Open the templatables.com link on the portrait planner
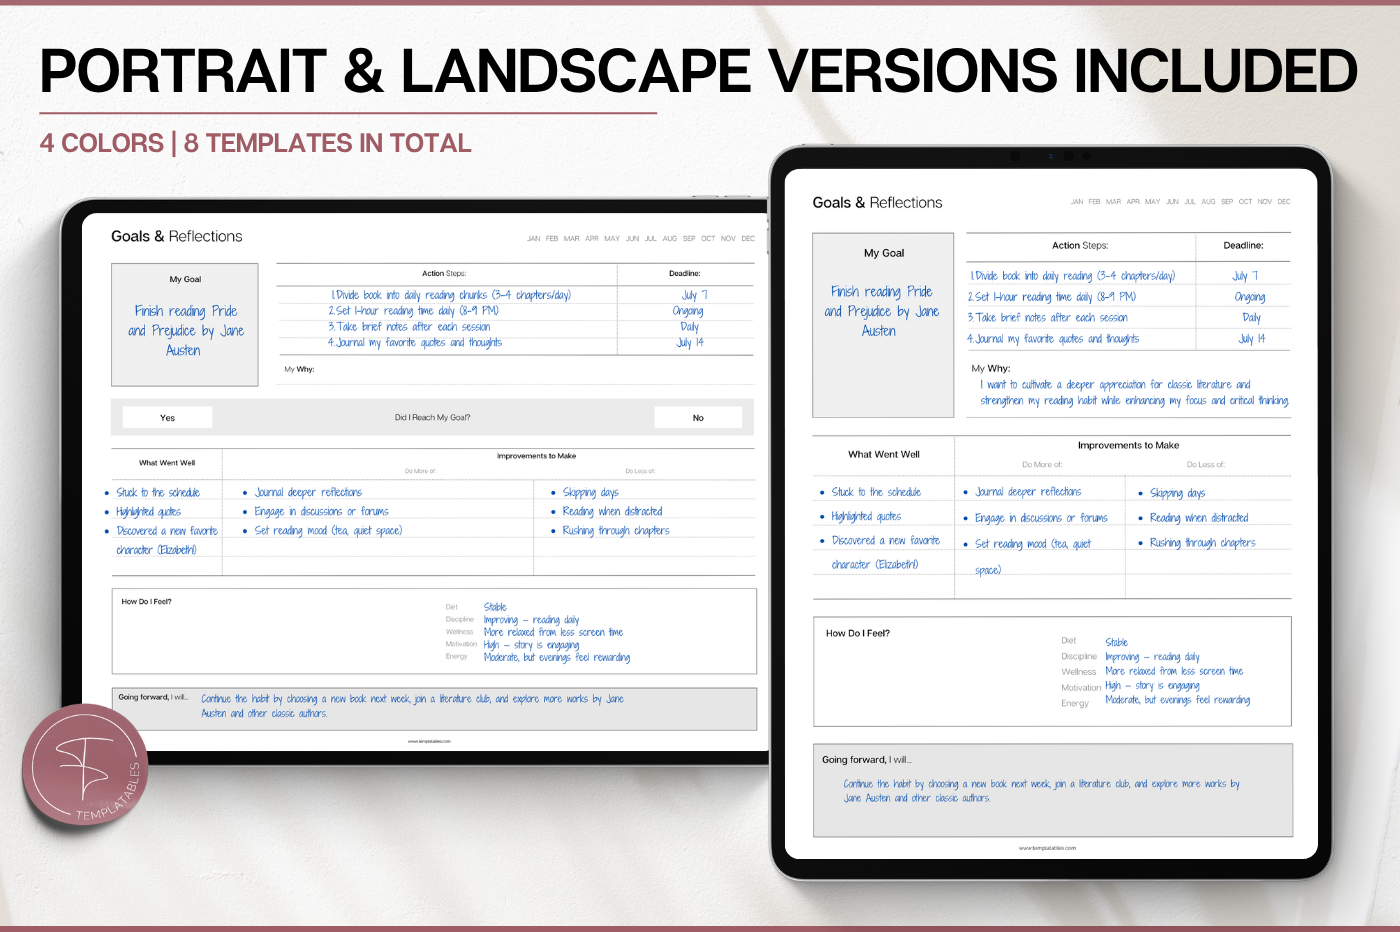 point(1047,848)
